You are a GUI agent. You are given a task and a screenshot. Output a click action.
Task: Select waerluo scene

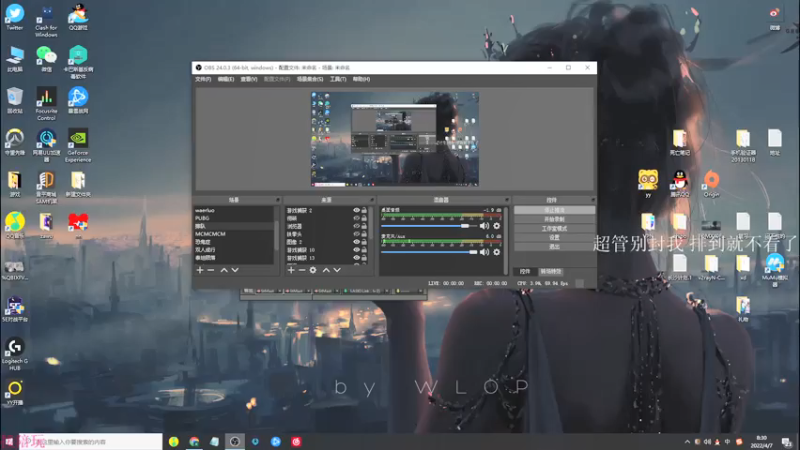pos(234,210)
